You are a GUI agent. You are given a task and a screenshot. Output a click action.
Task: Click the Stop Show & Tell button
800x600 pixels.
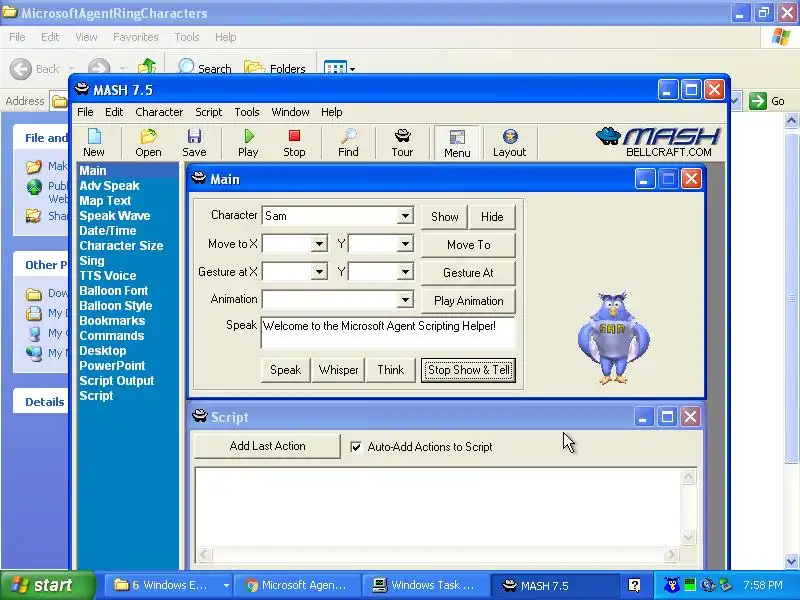pos(468,370)
